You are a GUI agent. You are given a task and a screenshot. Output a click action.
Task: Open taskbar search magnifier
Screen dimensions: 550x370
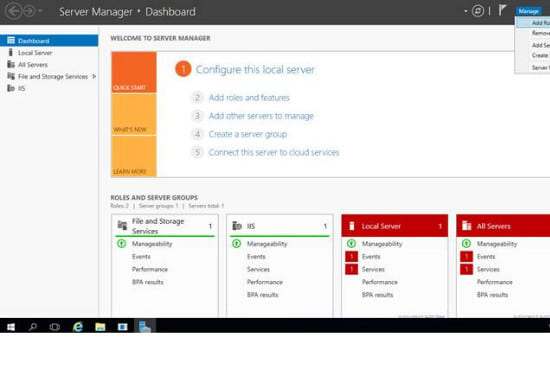click(x=33, y=327)
